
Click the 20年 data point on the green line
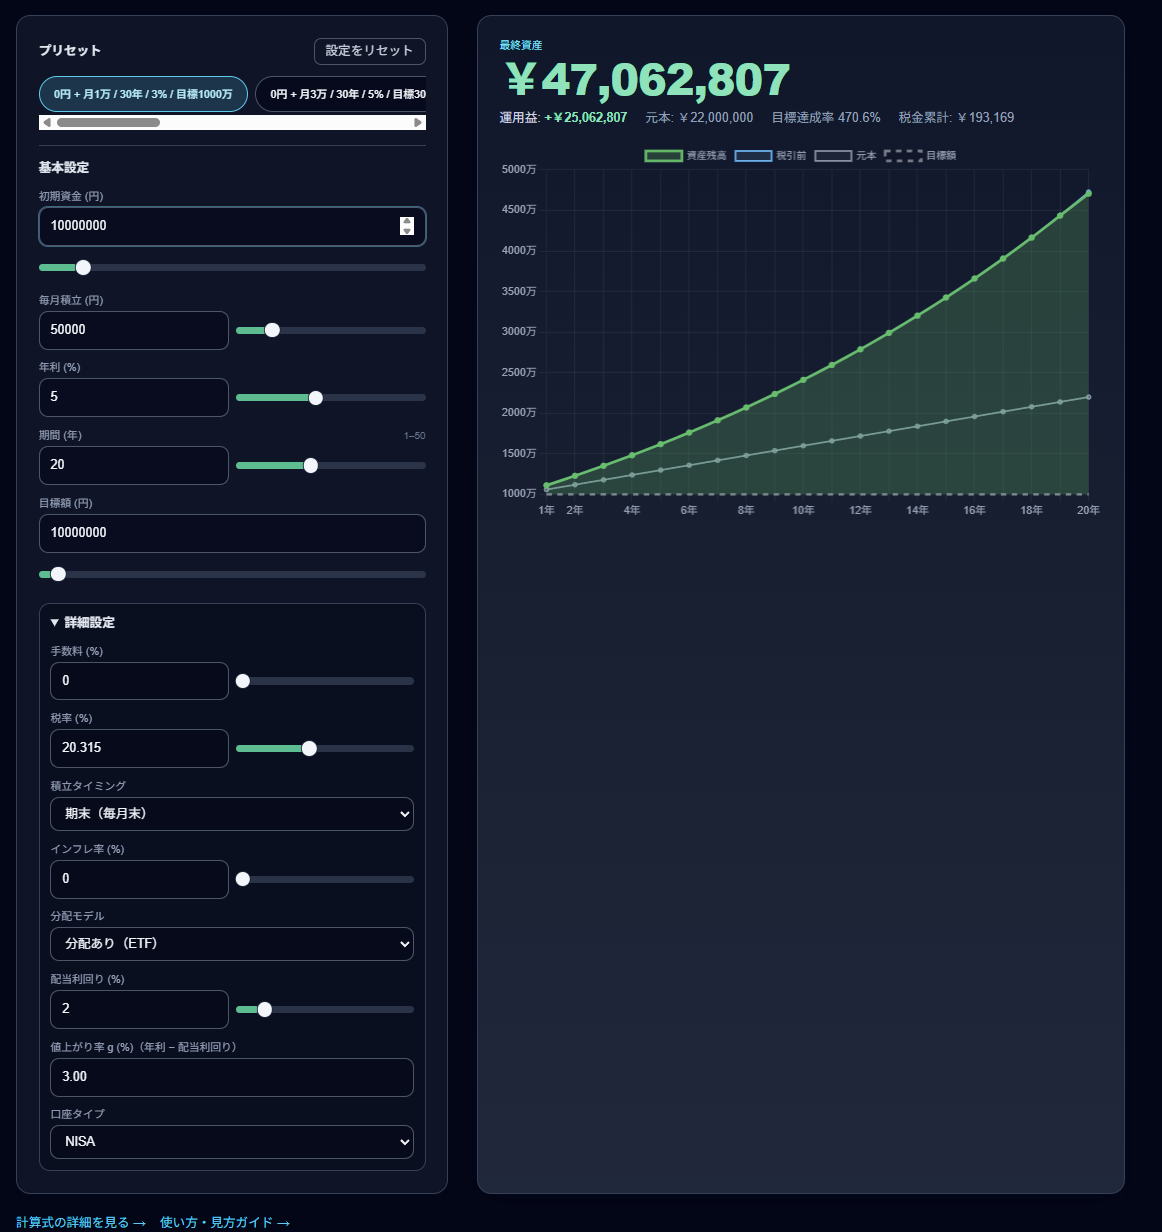tap(1088, 193)
